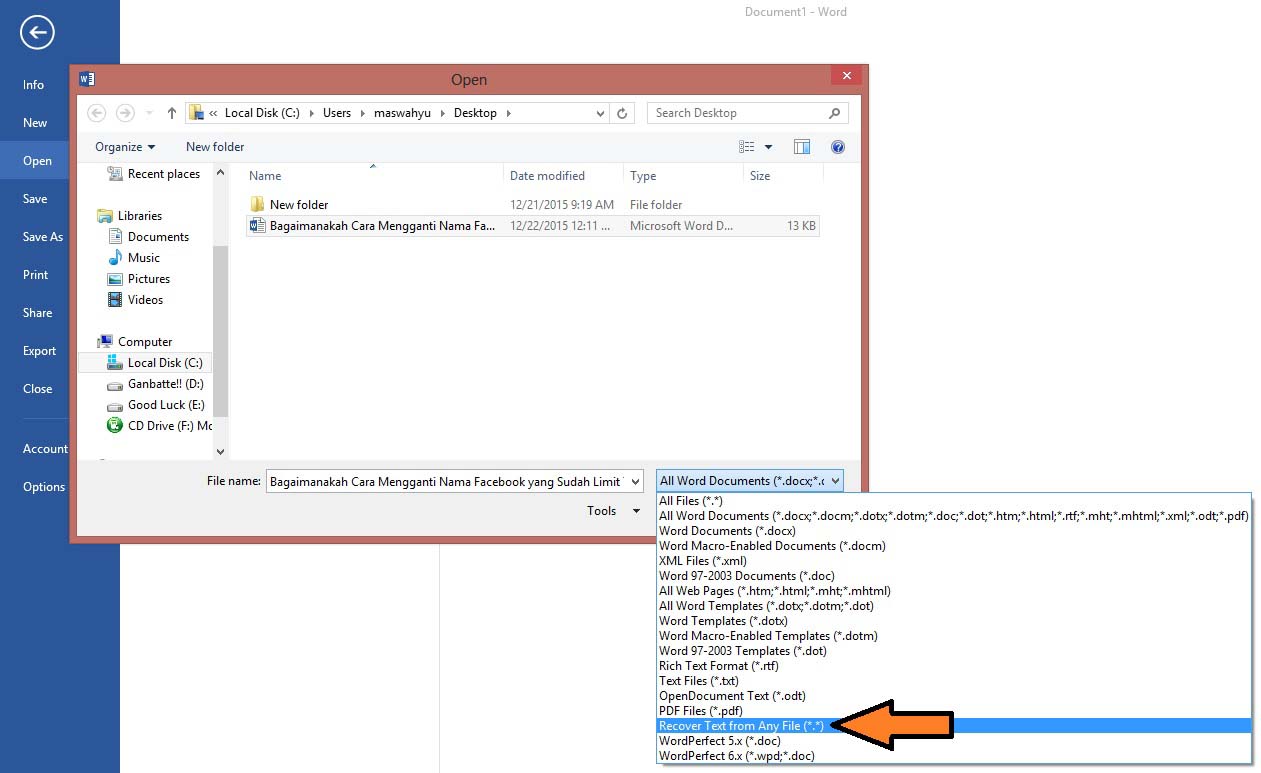Open New in backstage menu

35,123
